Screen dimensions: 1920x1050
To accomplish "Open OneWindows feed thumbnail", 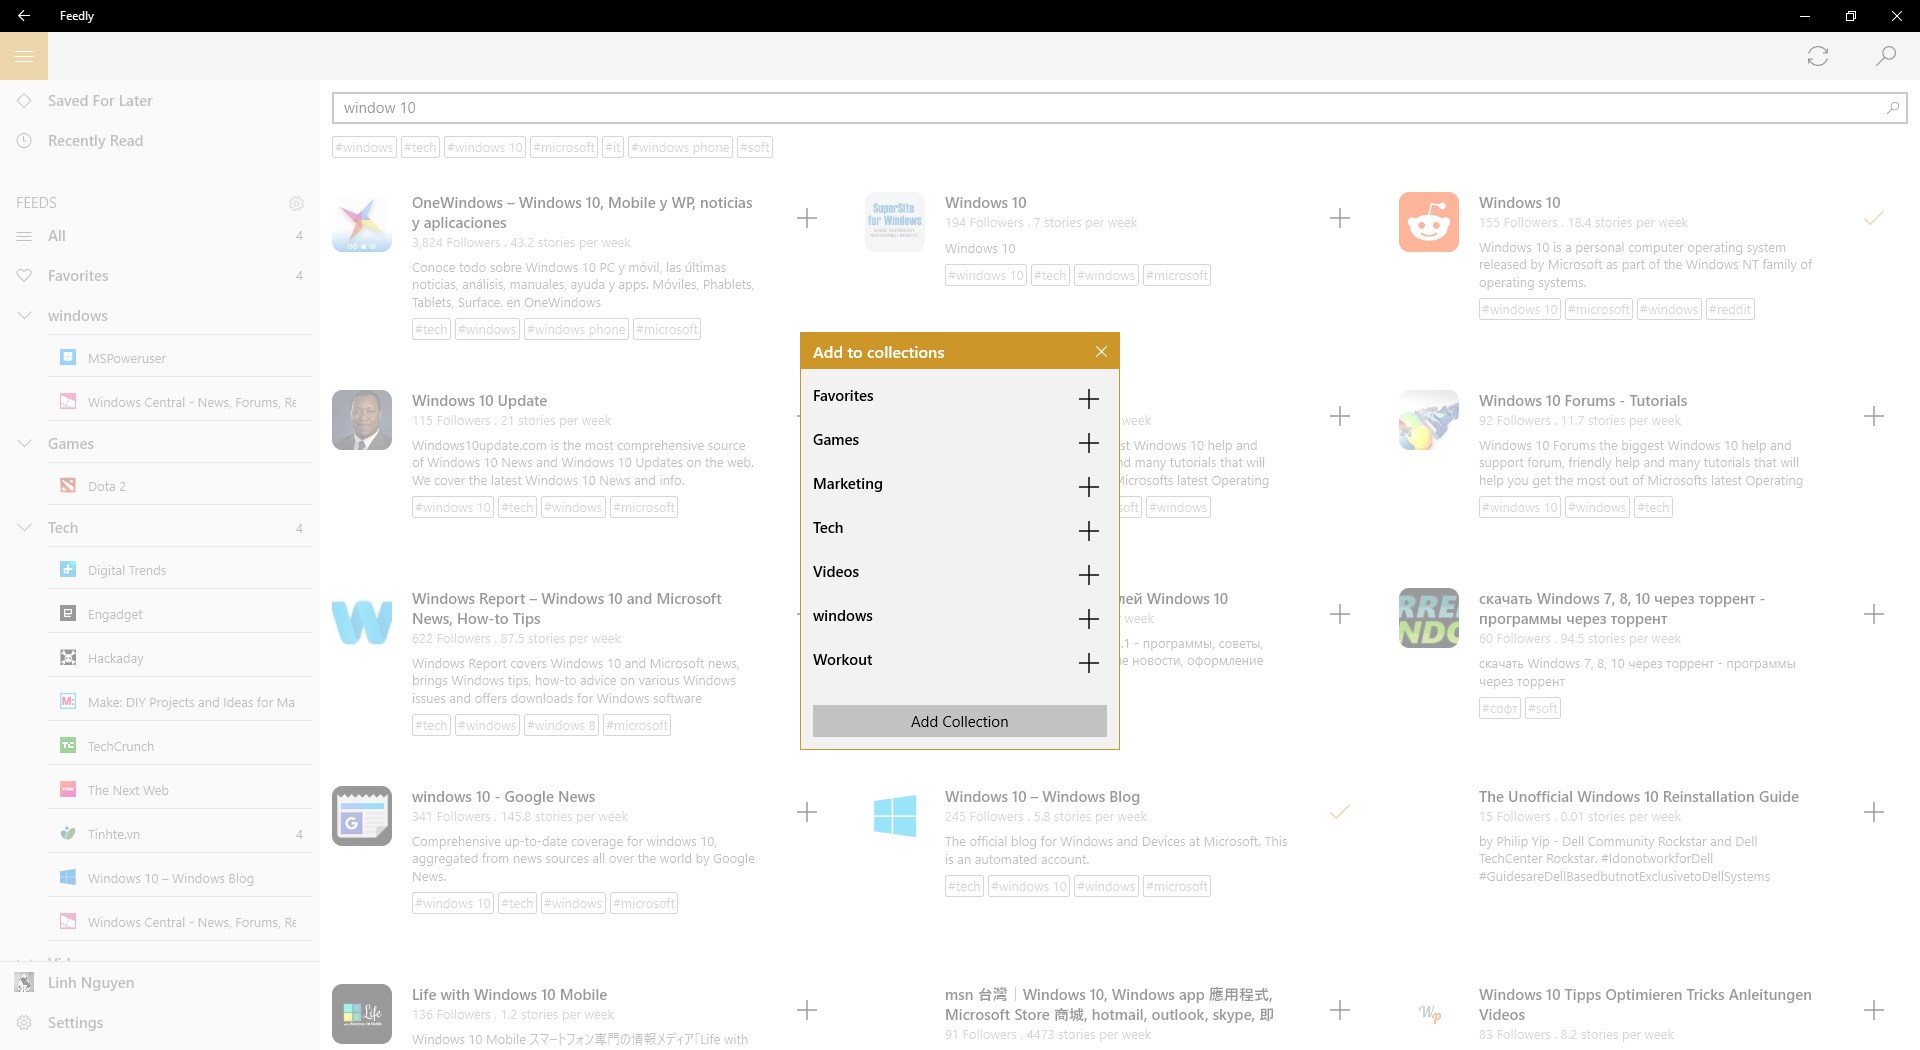I will pyautogui.click(x=362, y=222).
